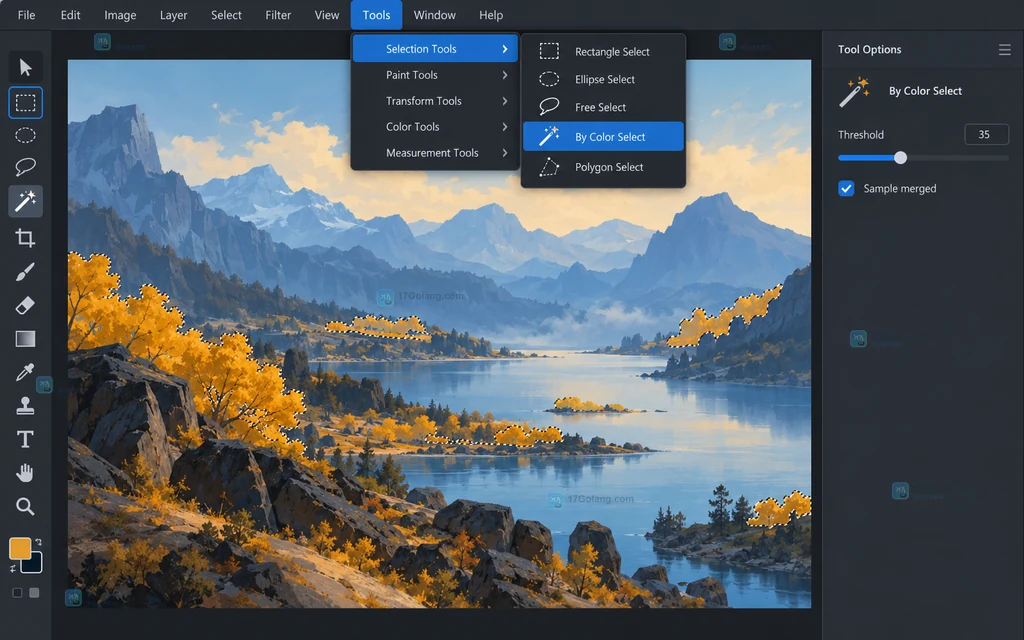Select the Free Select lasso tool in toolbox
The width and height of the screenshot is (1024, 640).
tap(25, 167)
